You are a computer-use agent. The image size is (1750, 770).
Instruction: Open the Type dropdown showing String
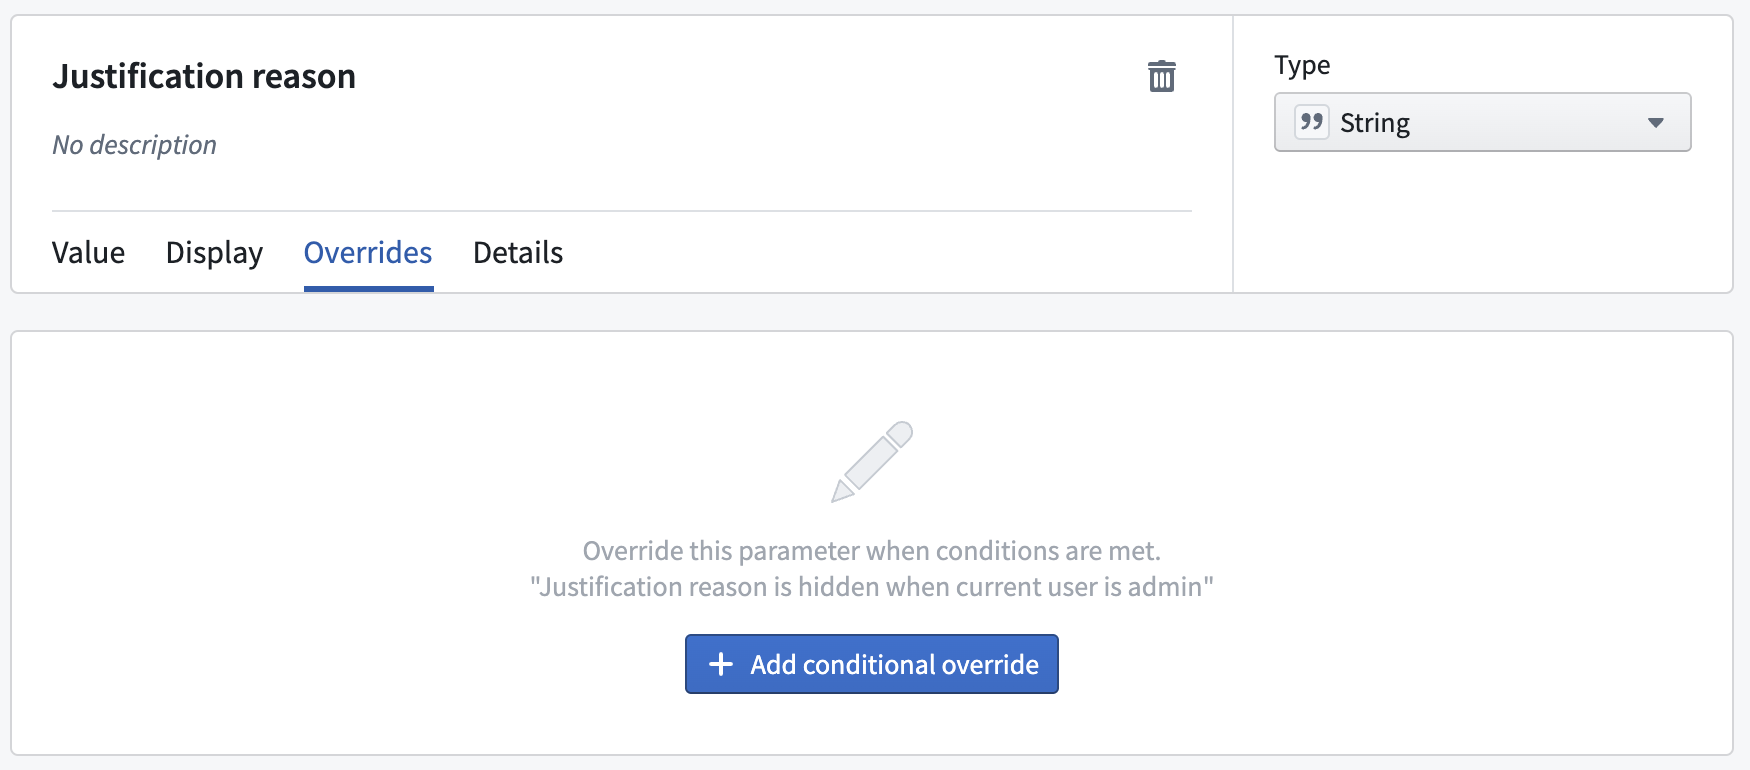coord(1482,122)
